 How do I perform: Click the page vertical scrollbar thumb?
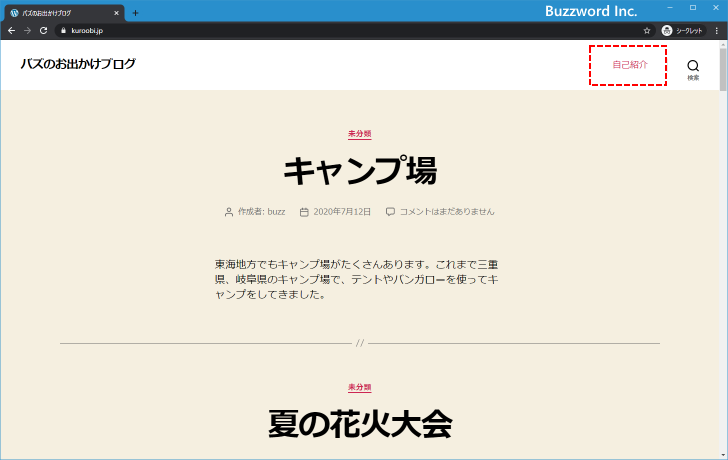723,69
